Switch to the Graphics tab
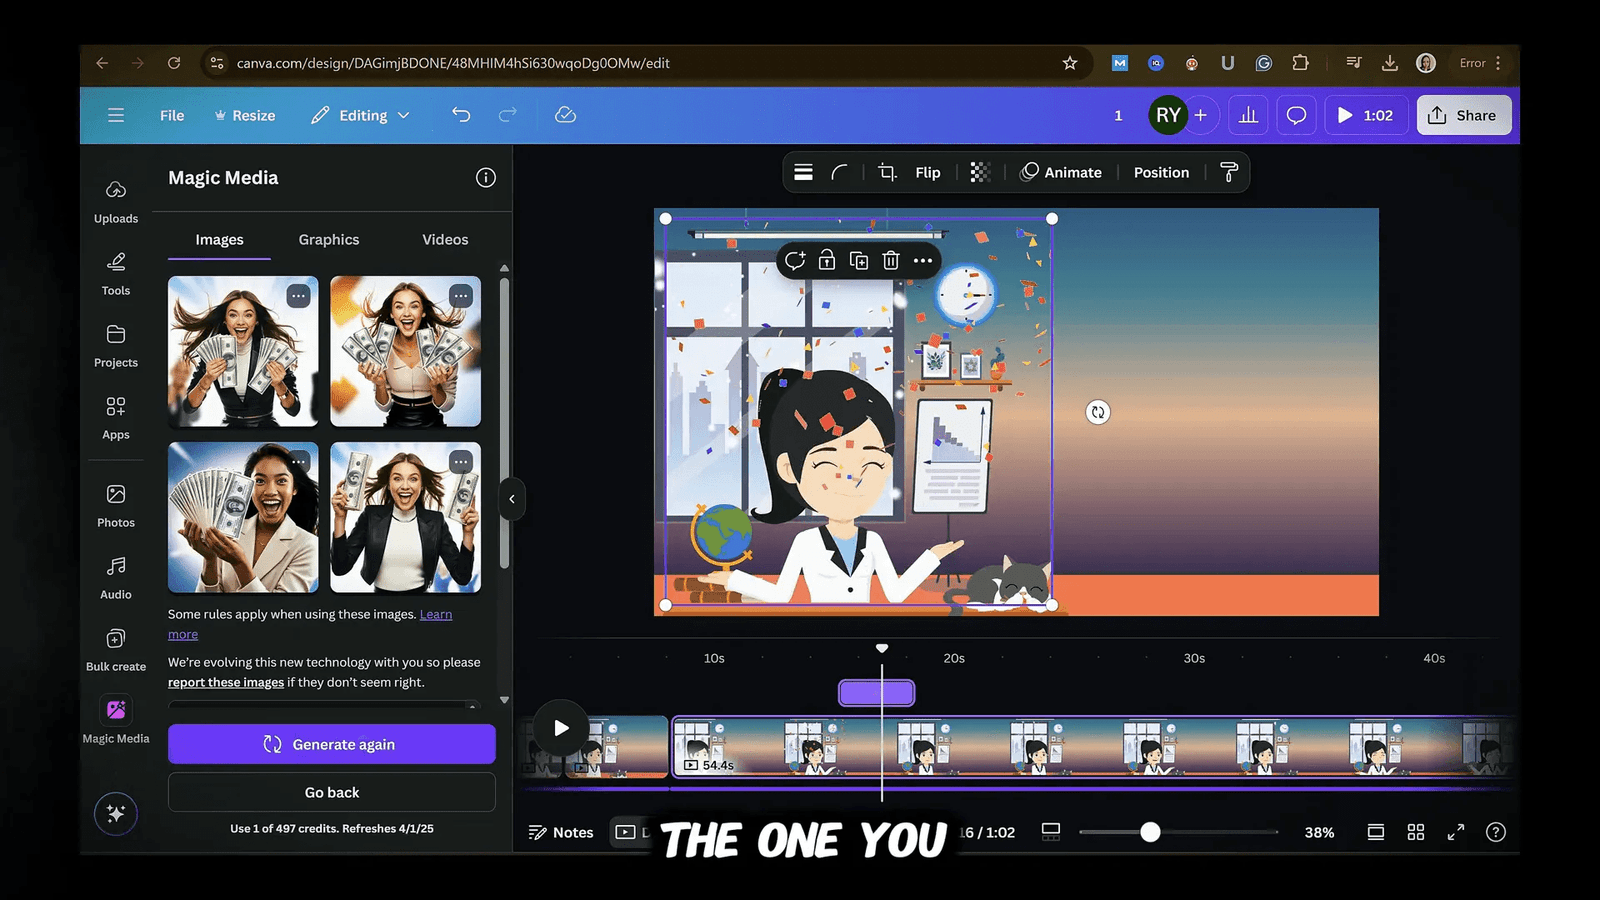The width and height of the screenshot is (1600, 900). pos(328,239)
